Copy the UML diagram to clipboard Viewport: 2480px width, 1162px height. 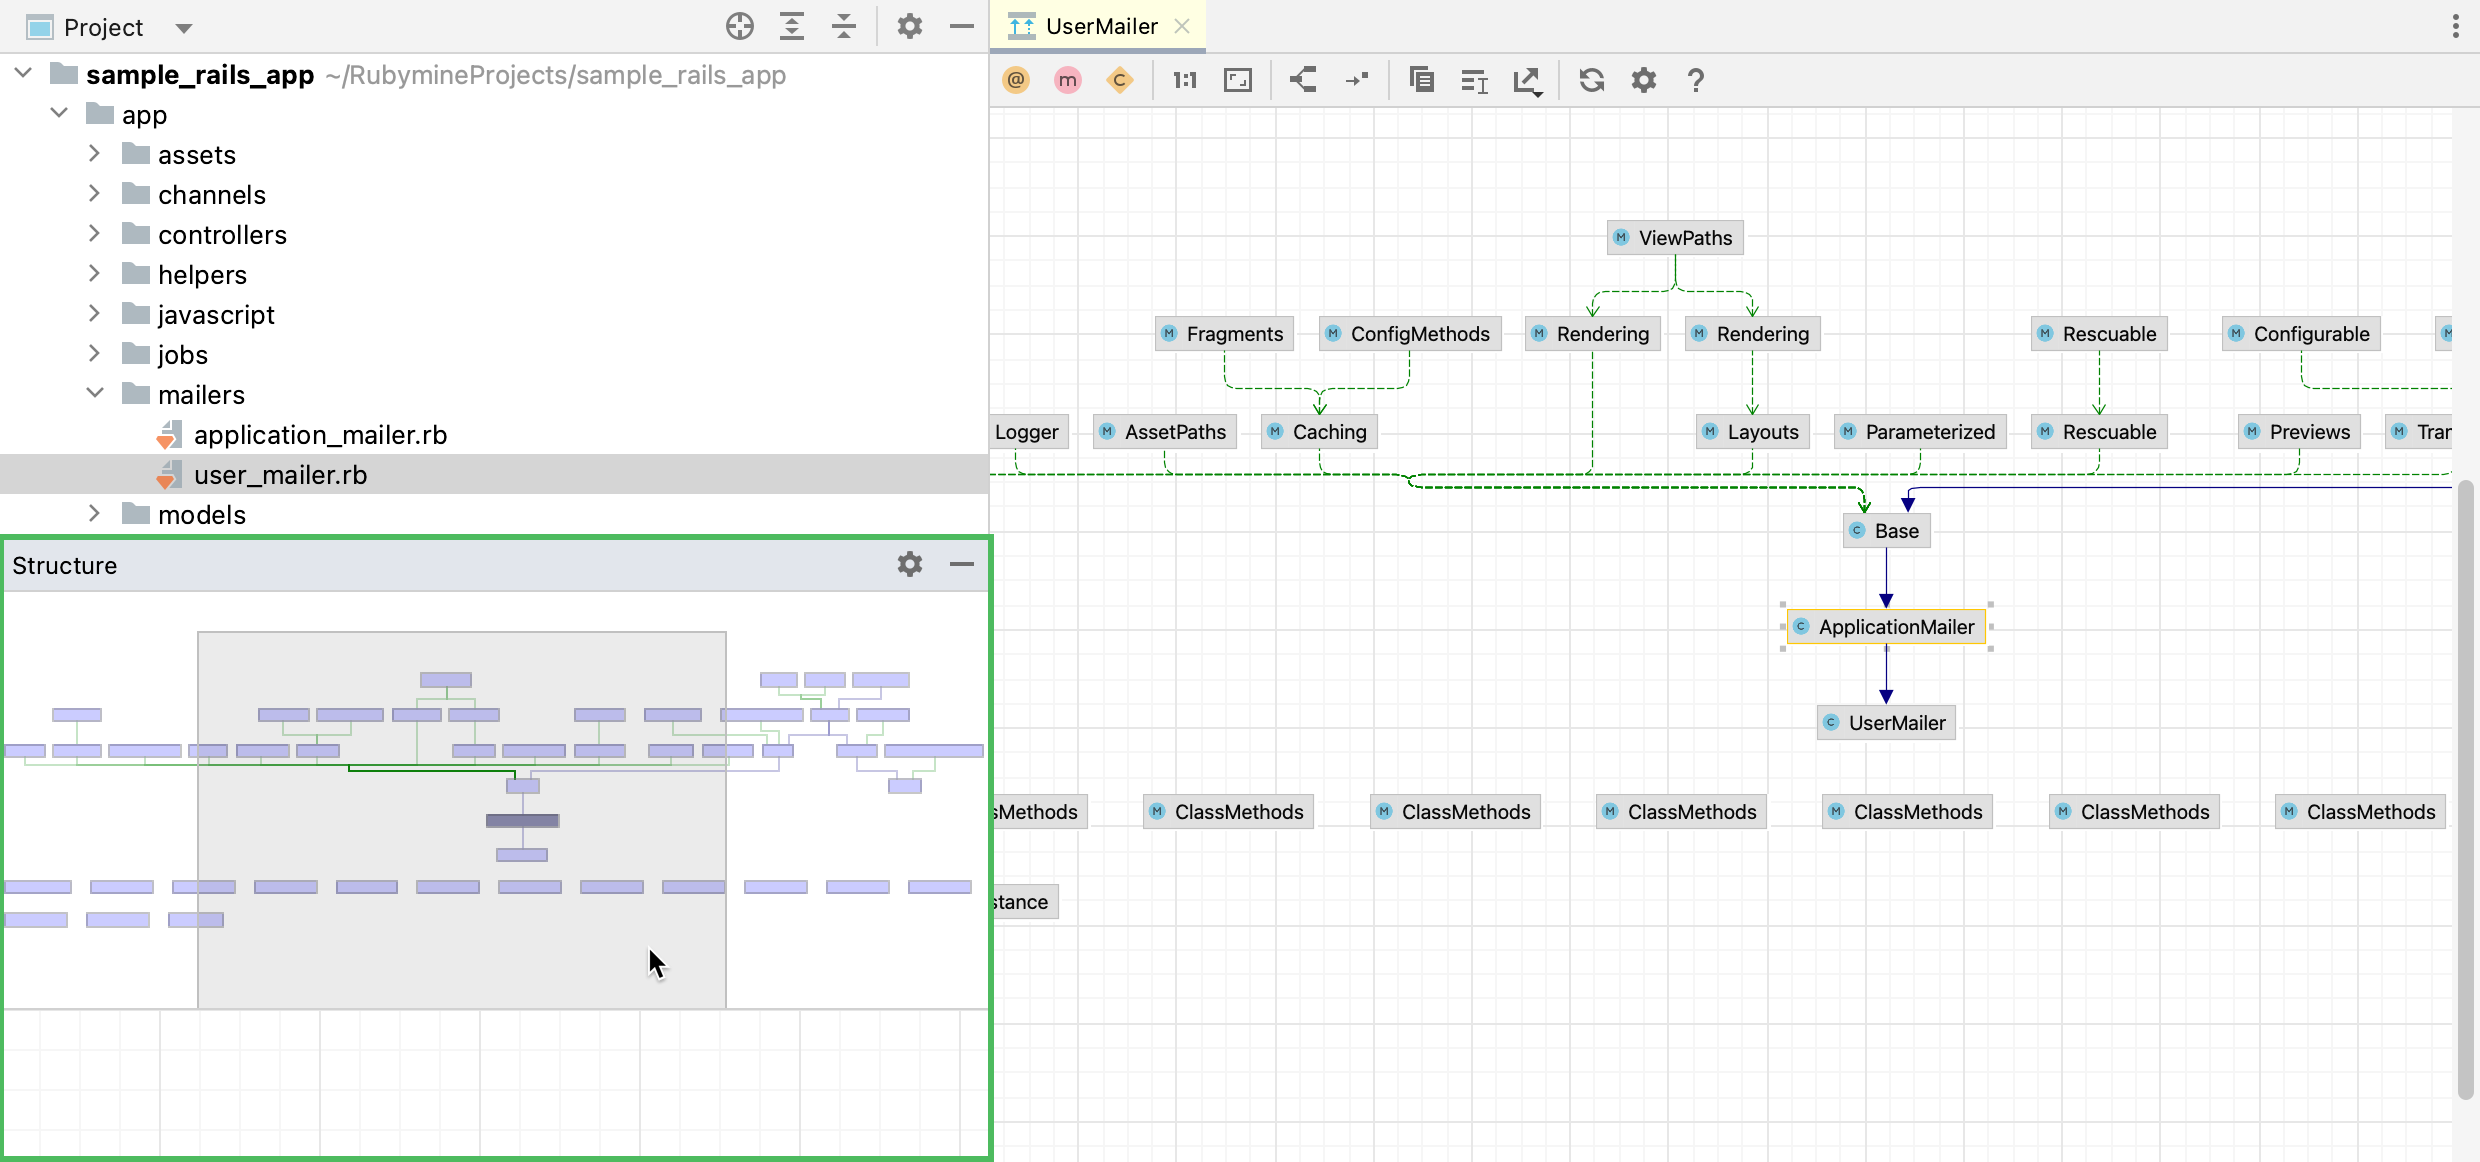tap(1421, 80)
